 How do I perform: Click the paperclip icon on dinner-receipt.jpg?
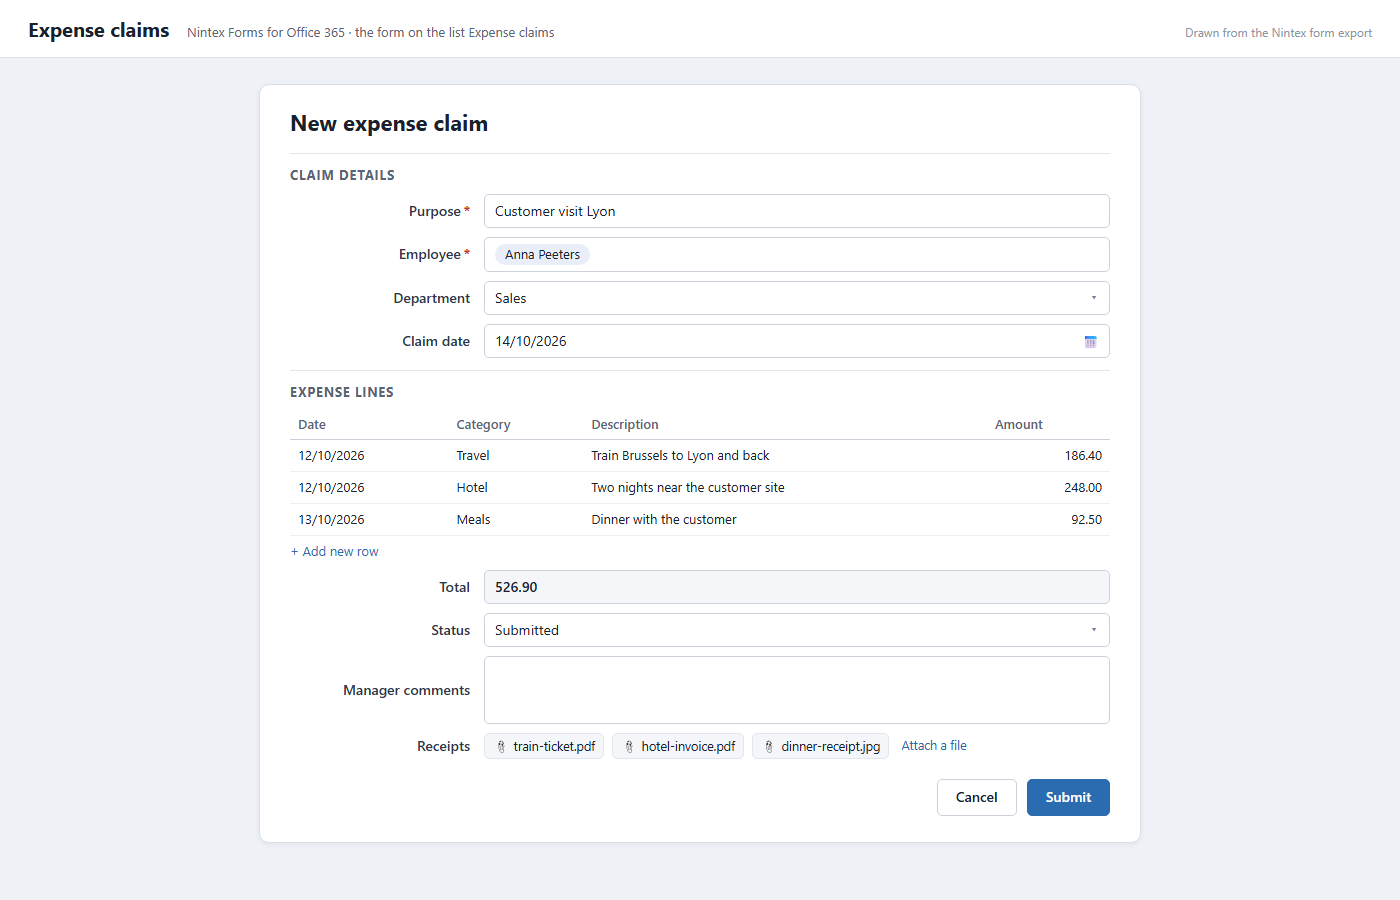(769, 747)
